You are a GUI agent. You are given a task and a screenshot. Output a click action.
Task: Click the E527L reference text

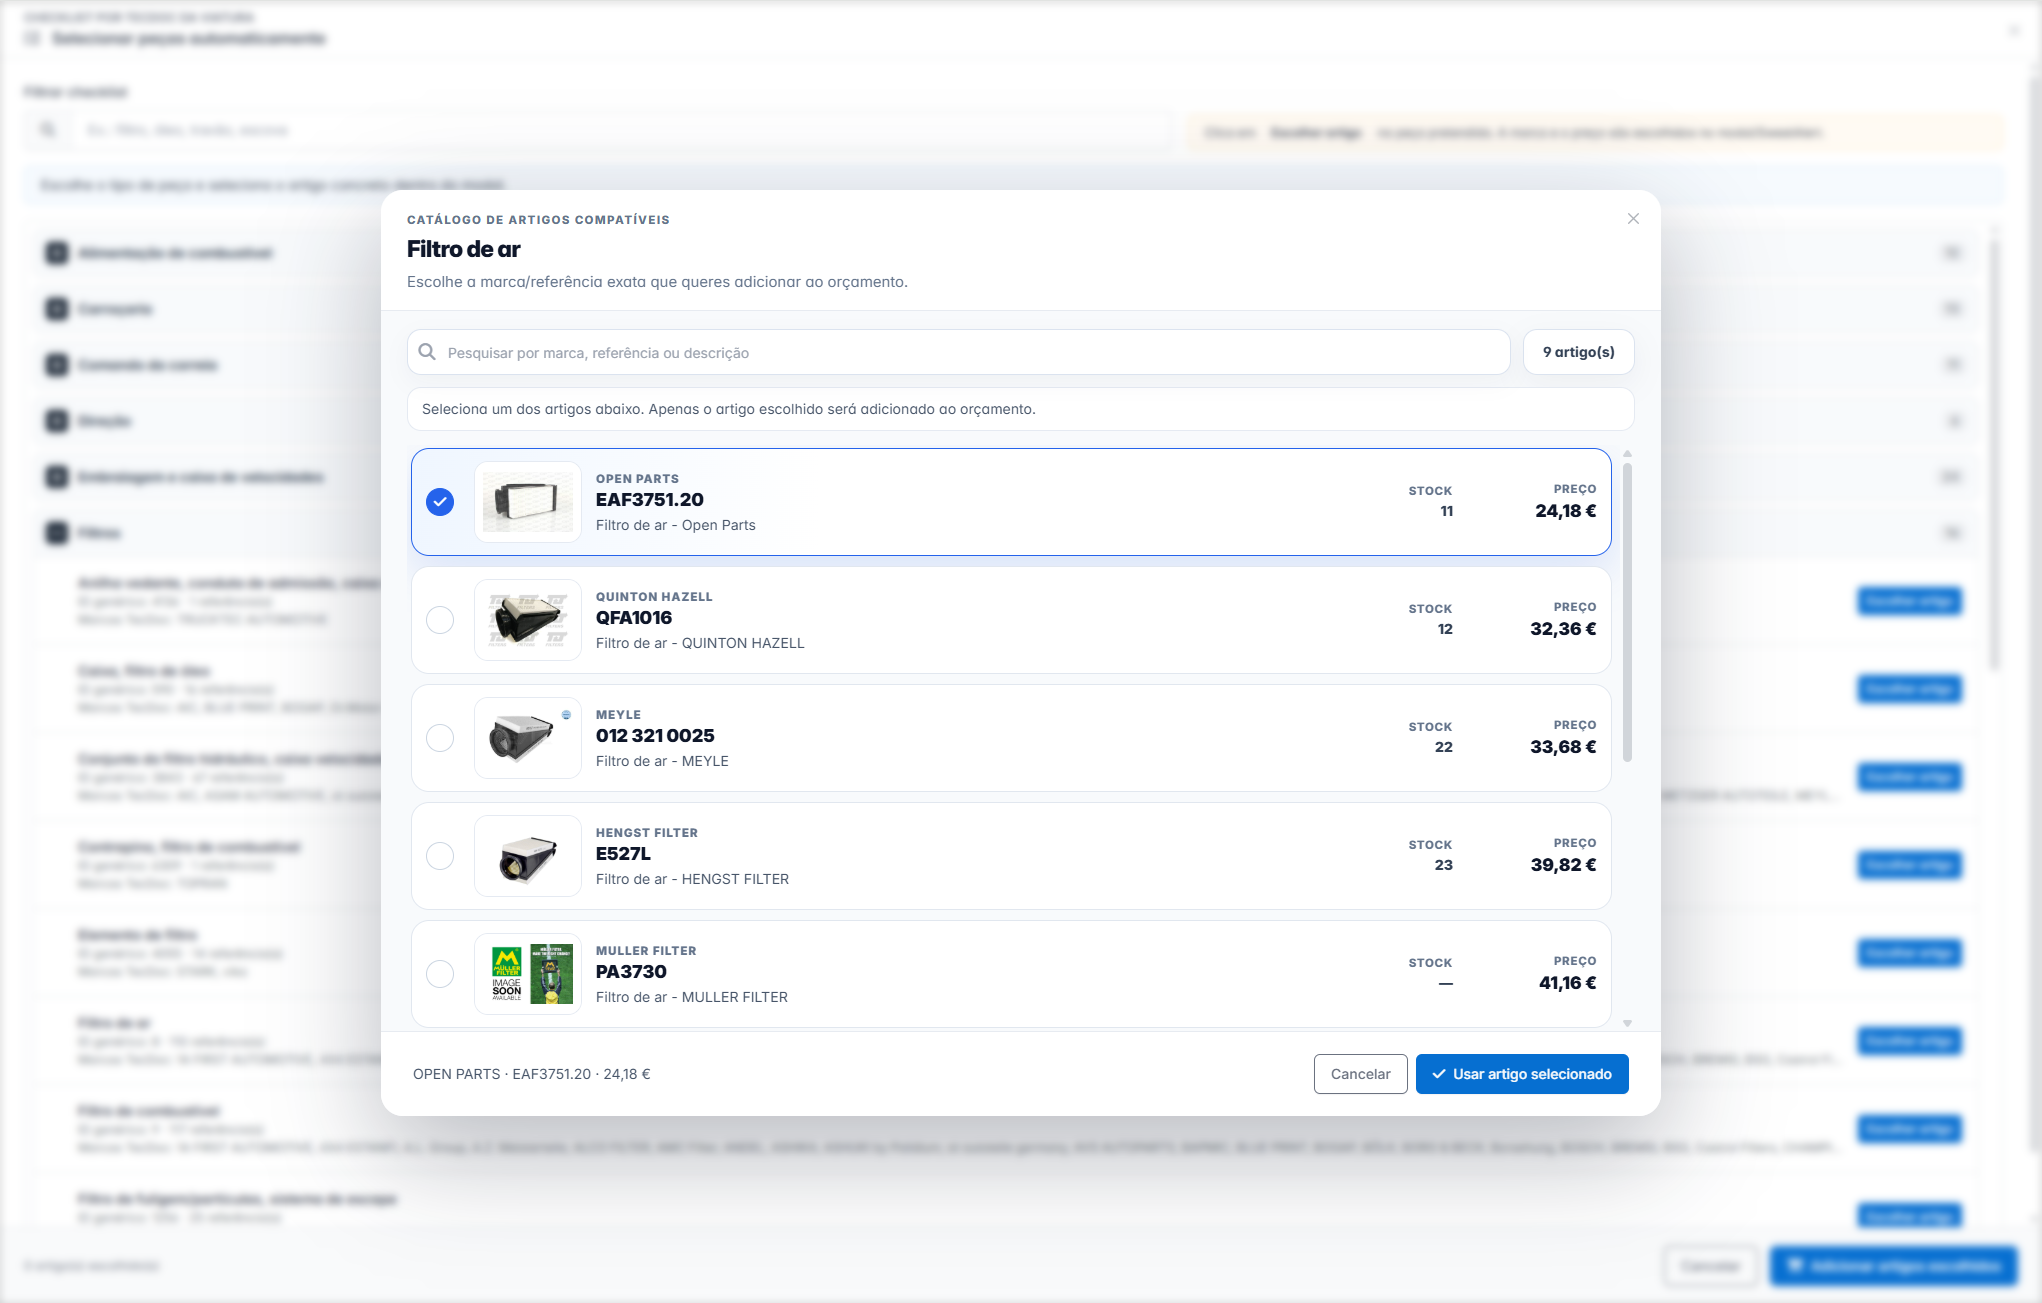tap(623, 854)
